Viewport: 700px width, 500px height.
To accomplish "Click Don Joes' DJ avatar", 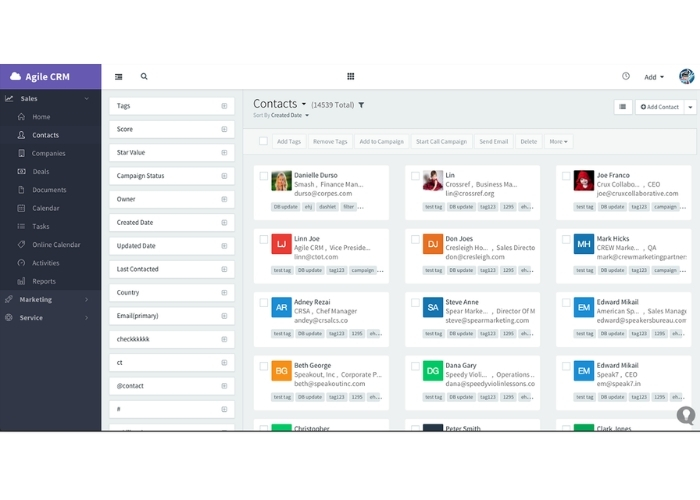I will point(433,244).
